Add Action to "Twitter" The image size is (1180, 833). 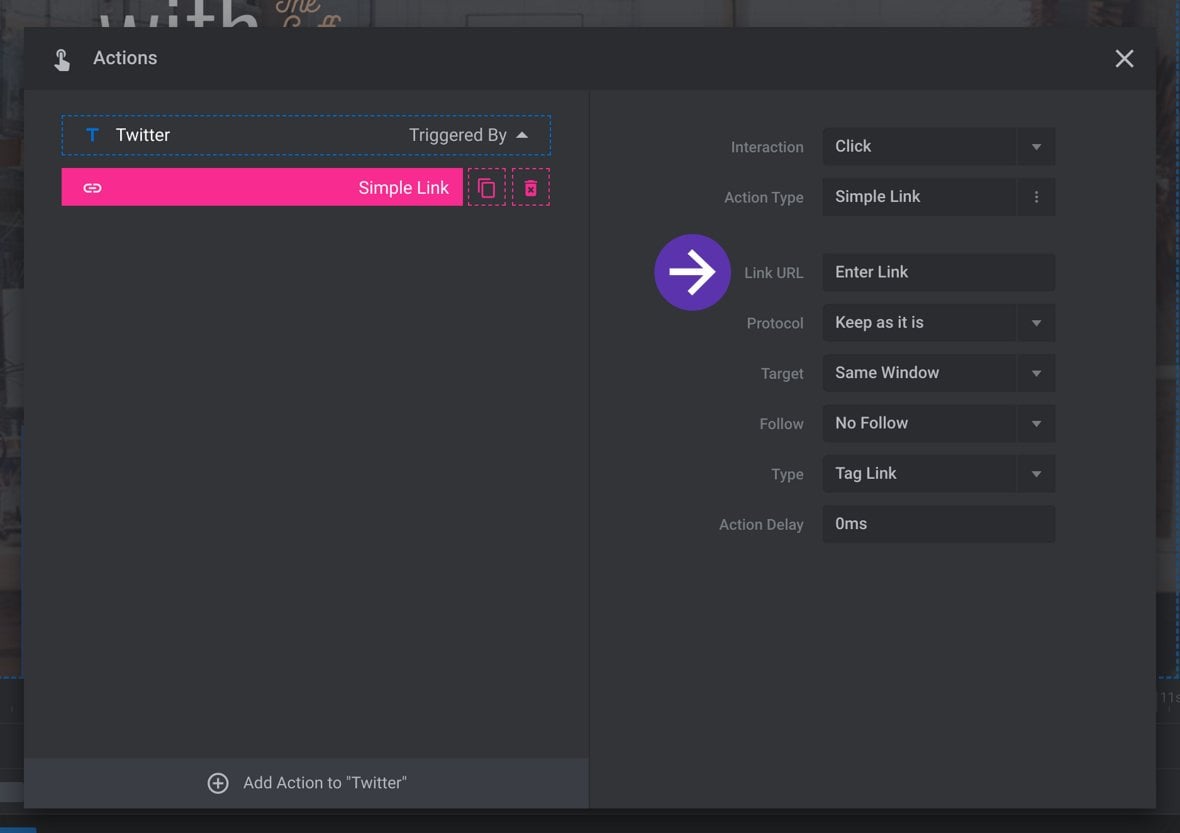(306, 783)
